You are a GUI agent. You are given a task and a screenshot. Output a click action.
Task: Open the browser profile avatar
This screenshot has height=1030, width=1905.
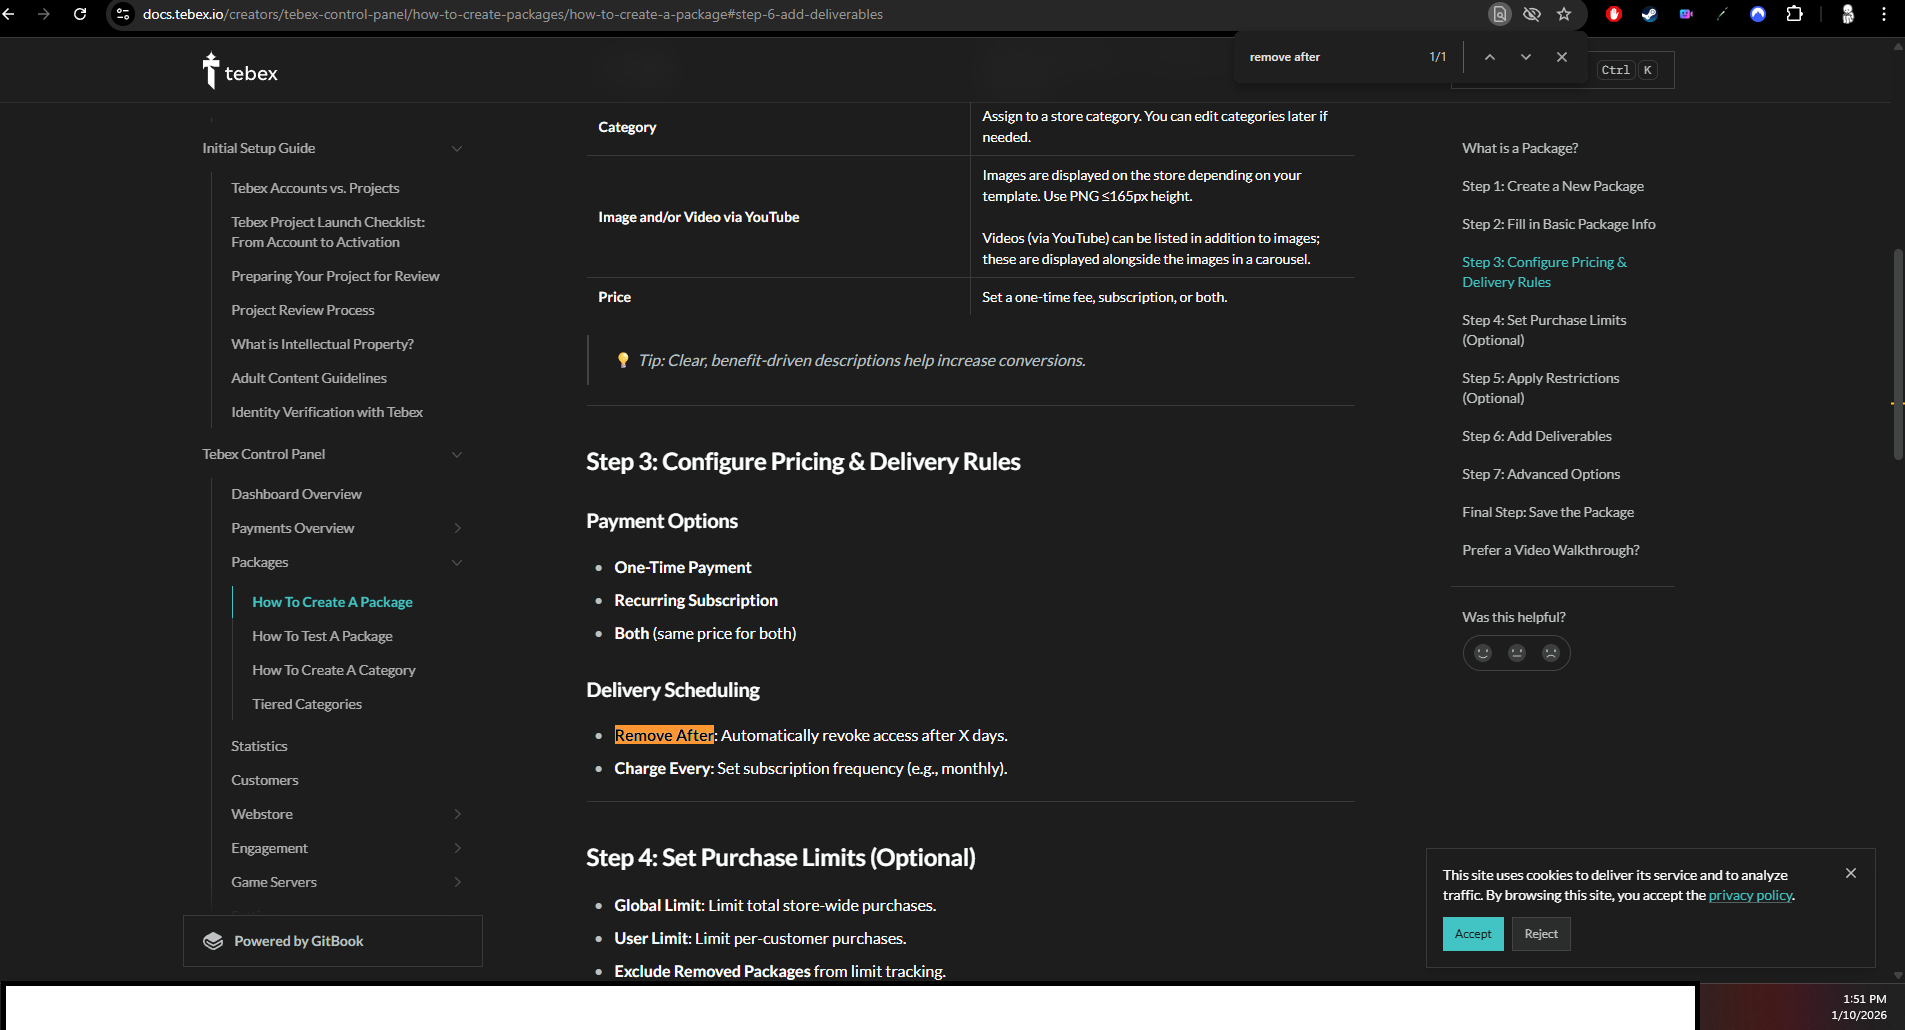point(1848,14)
